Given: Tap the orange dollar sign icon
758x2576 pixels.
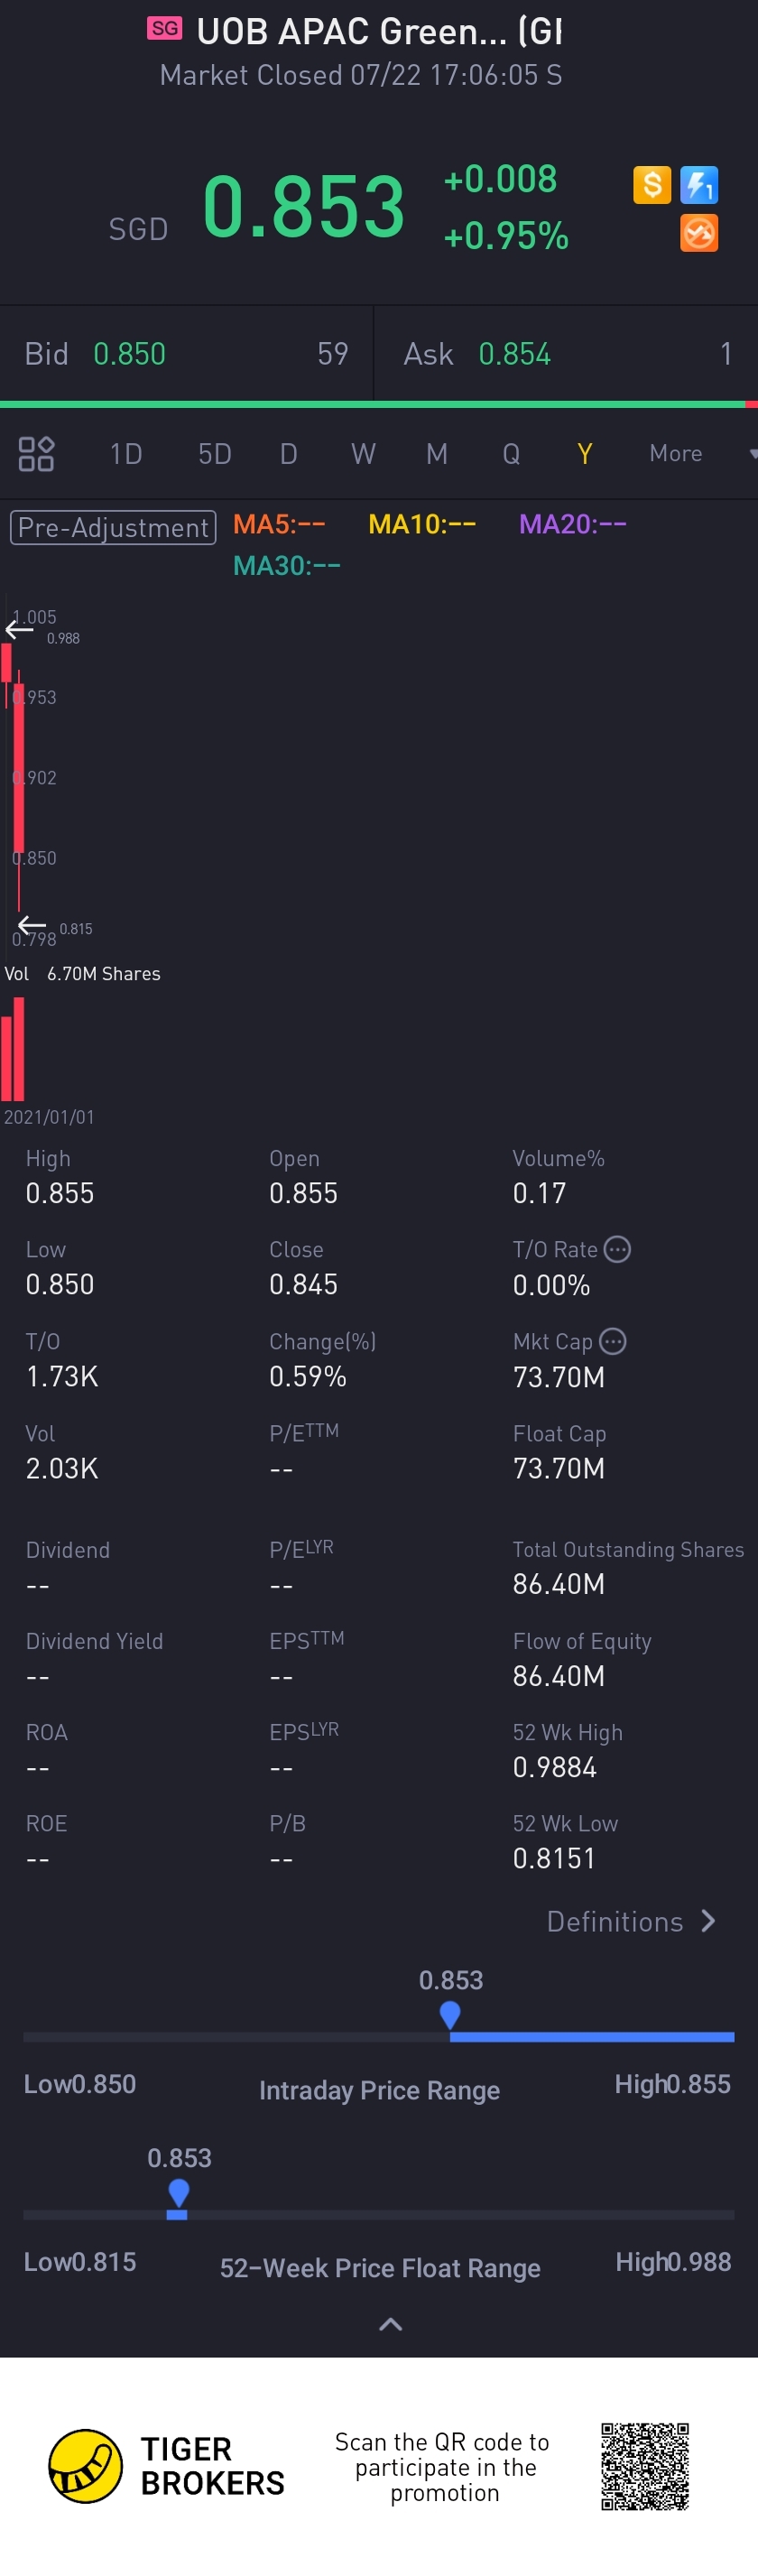Looking at the screenshot, I should coord(651,185).
